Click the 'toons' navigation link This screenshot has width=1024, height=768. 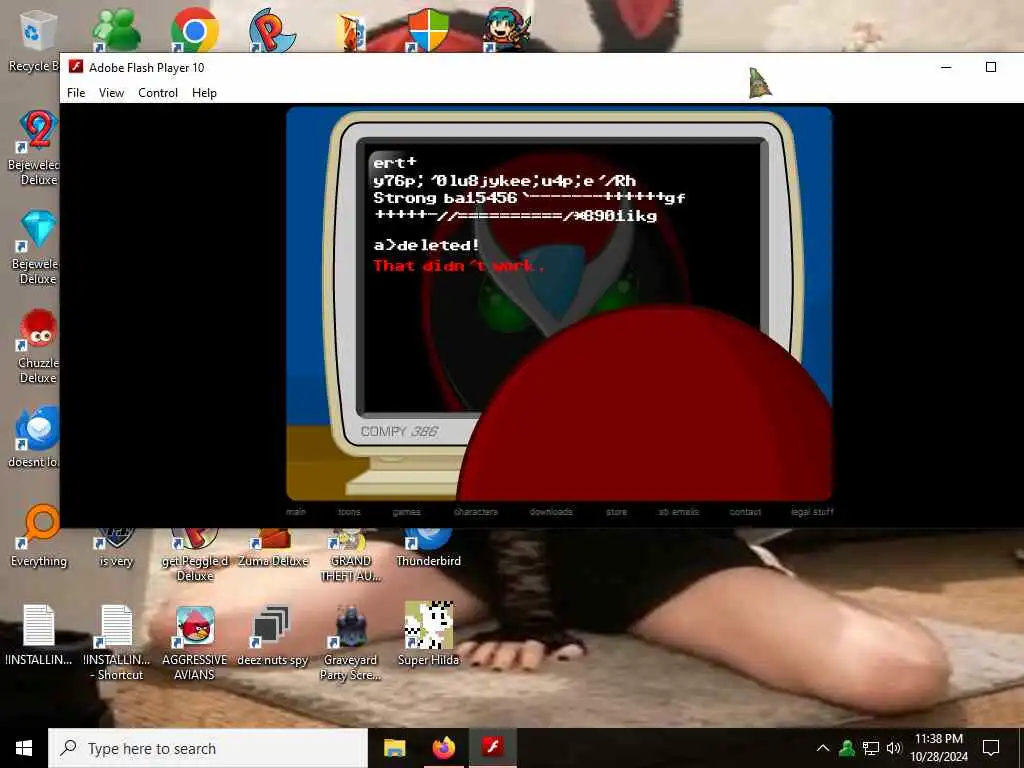(x=349, y=511)
